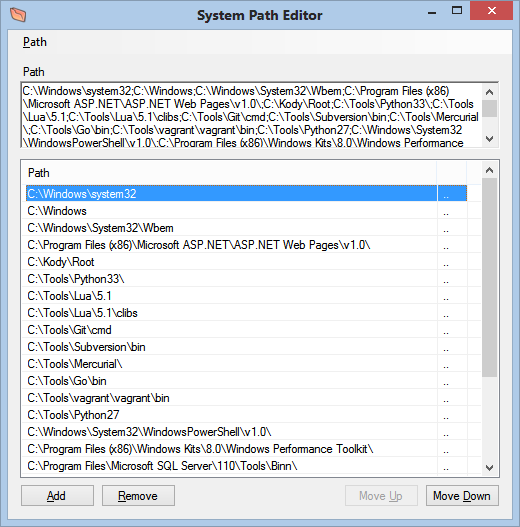Click browse '..' button for C:\Tools\Mercurial\
The height and width of the screenshot is (527, 520).
click(452, 364)
